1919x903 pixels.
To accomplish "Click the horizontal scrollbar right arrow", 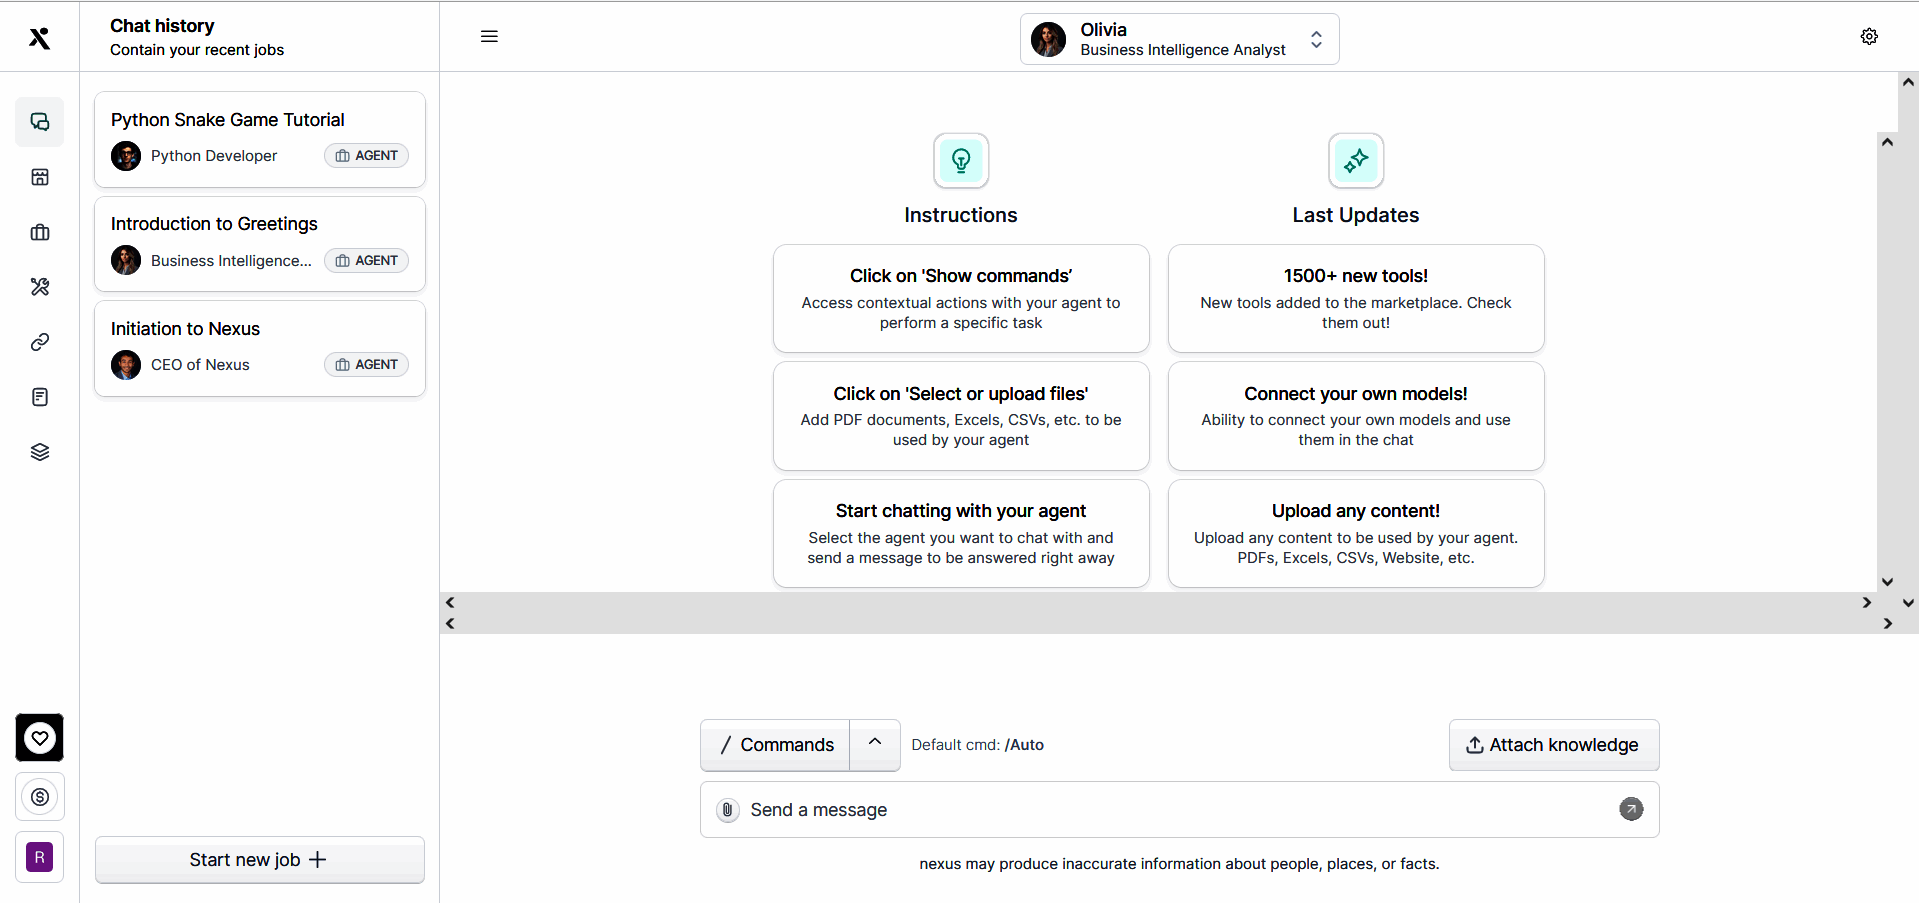I will click(x=1866, y=602).
